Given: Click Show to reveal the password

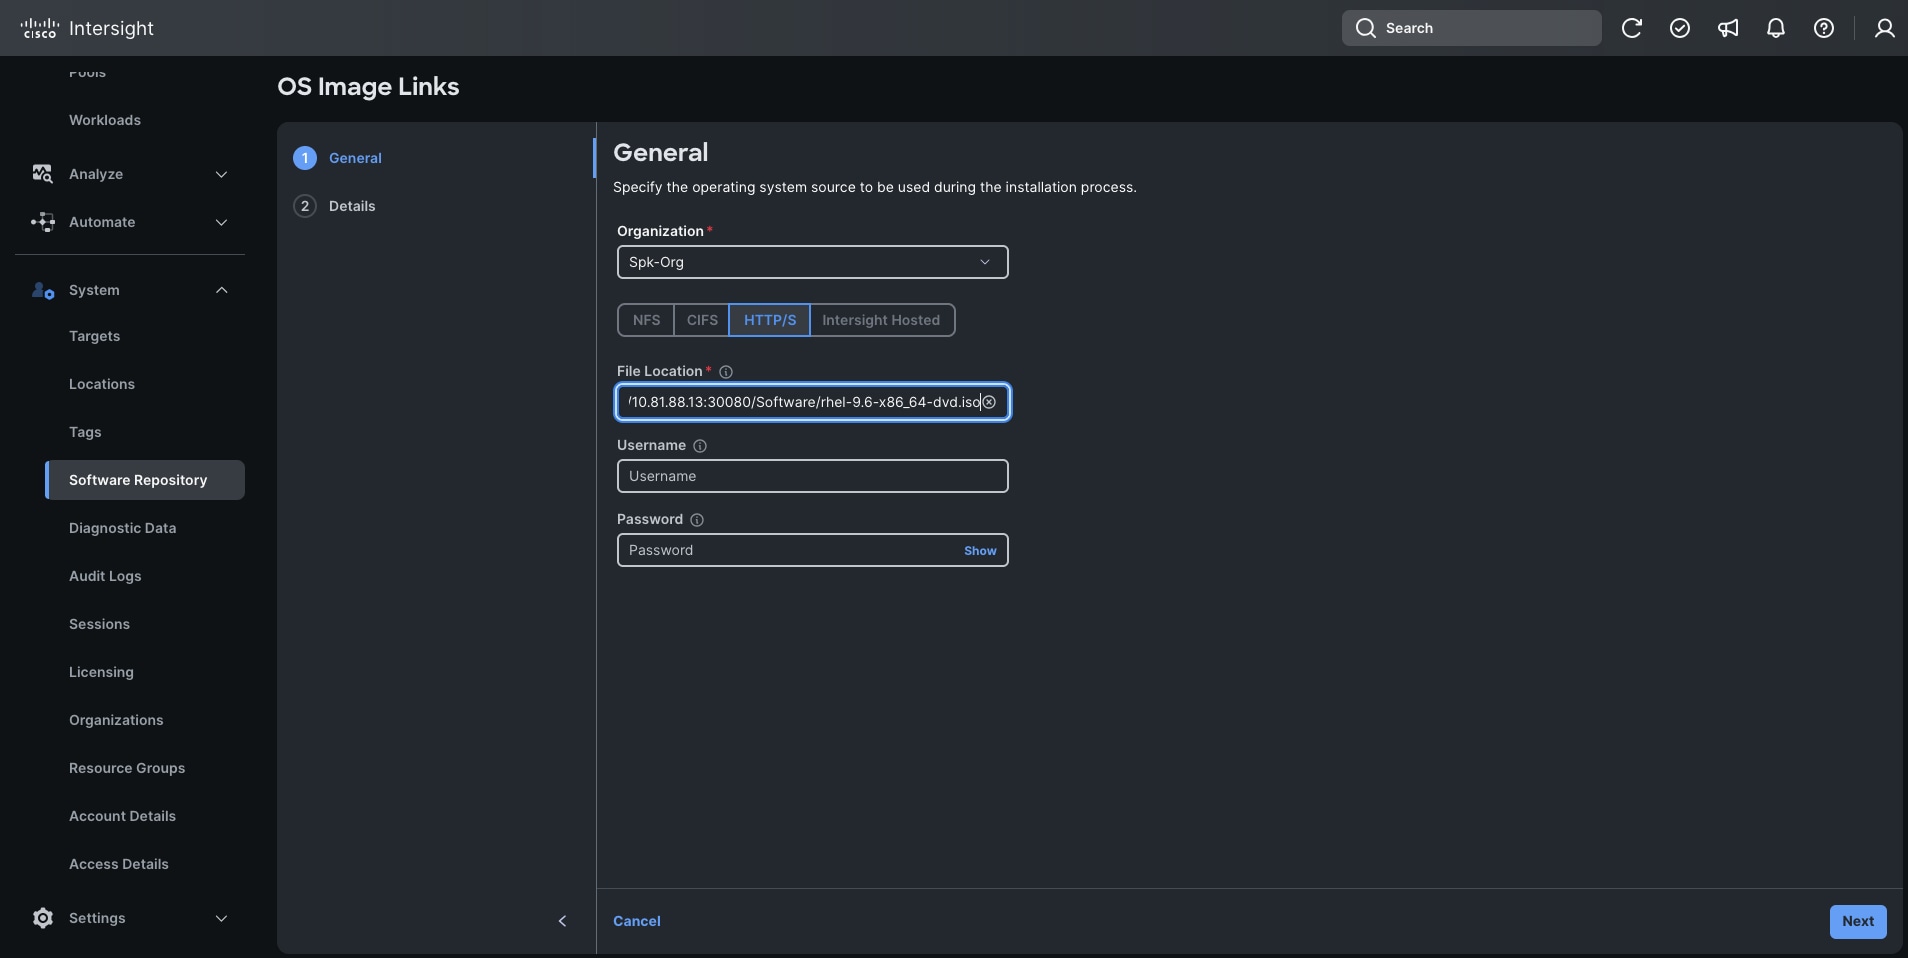Looking at the screenshot, I should pos(979,550).
